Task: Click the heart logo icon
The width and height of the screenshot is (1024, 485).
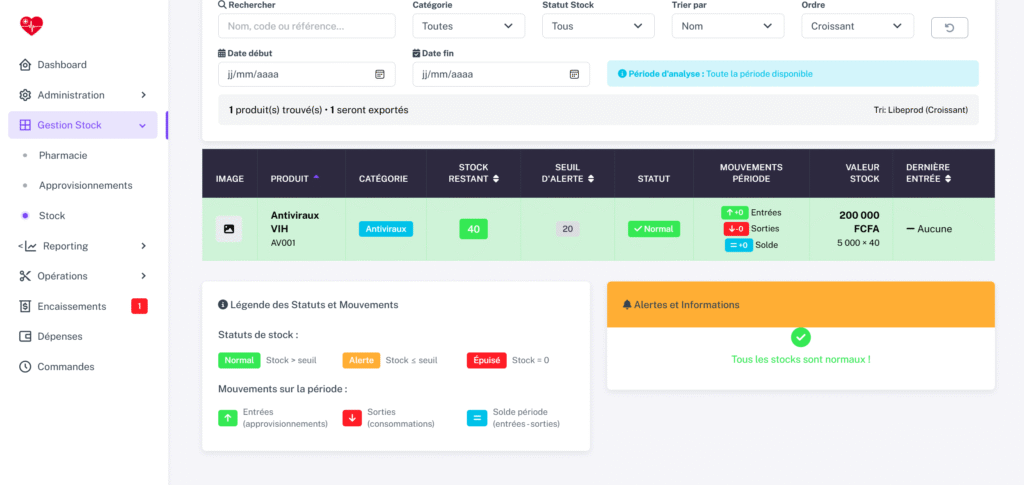Action: pos(32,26)
